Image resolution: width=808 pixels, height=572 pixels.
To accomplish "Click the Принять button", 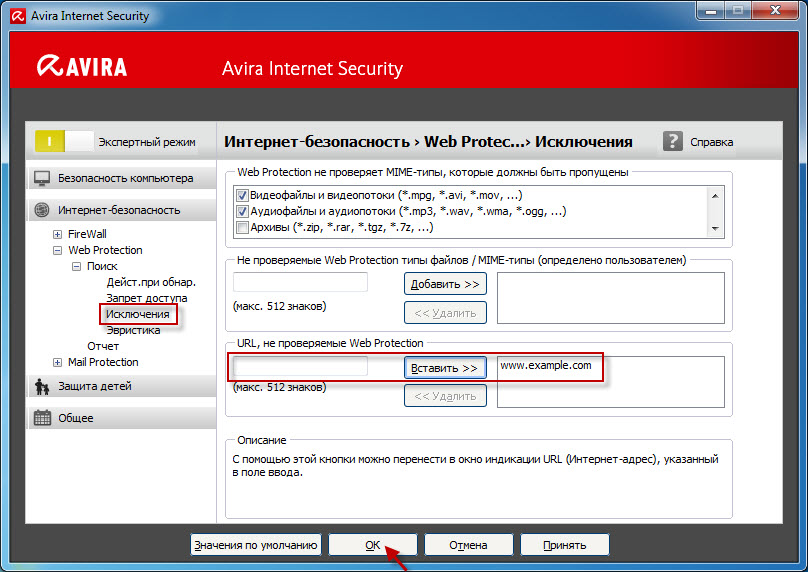I will pyautogui.click(x=565, y=545).
